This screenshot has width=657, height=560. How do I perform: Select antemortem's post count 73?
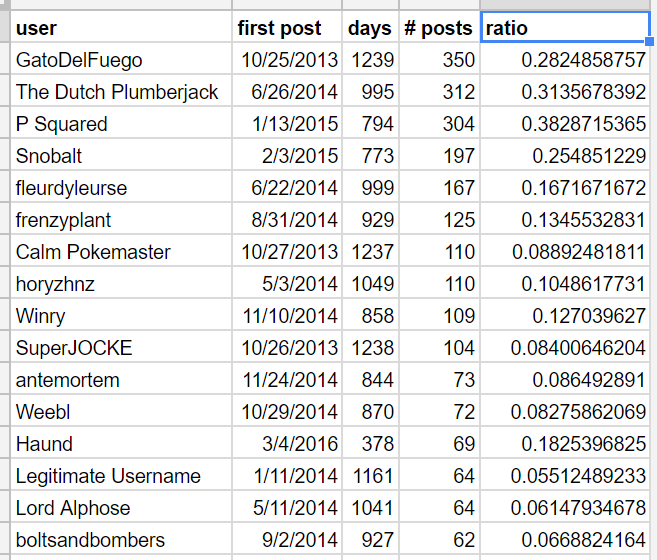click(439, 380)
